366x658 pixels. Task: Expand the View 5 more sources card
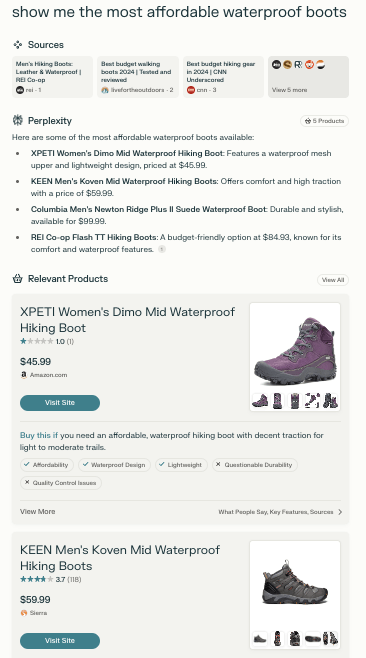pyautogui.click(x=308, y=77)
